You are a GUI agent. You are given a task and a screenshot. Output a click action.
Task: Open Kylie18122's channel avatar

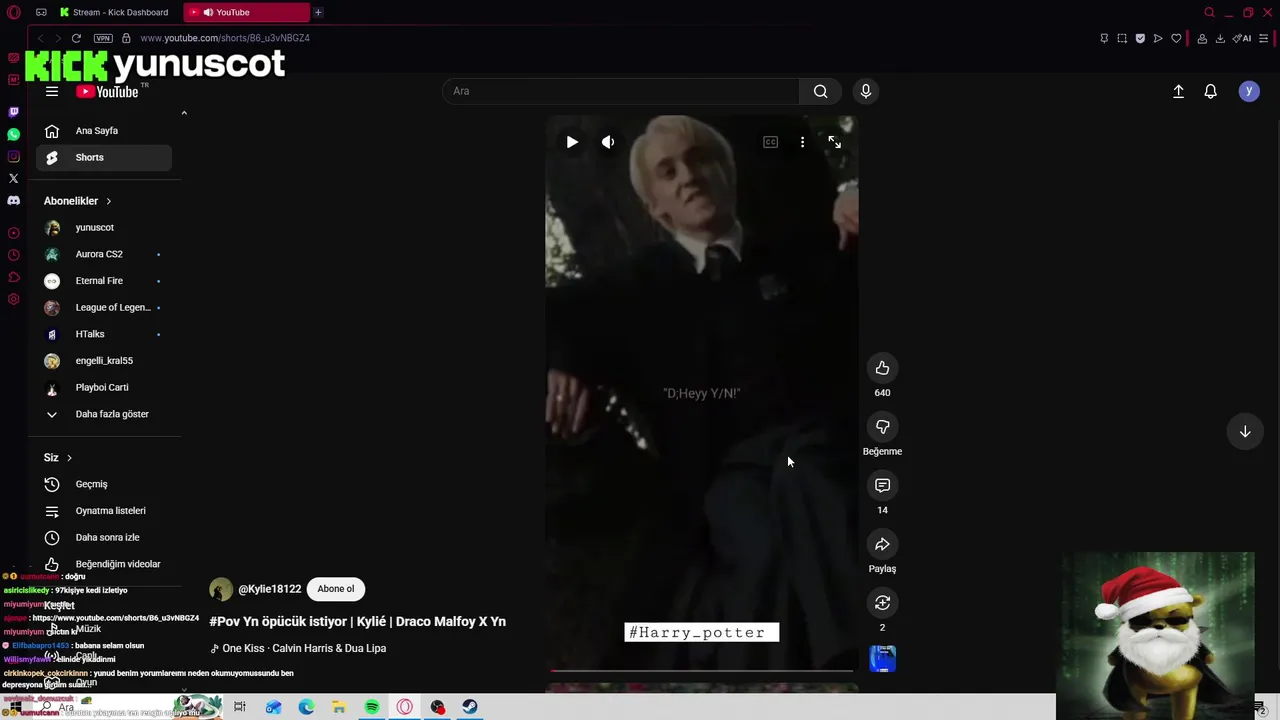(x=221, y=589)
